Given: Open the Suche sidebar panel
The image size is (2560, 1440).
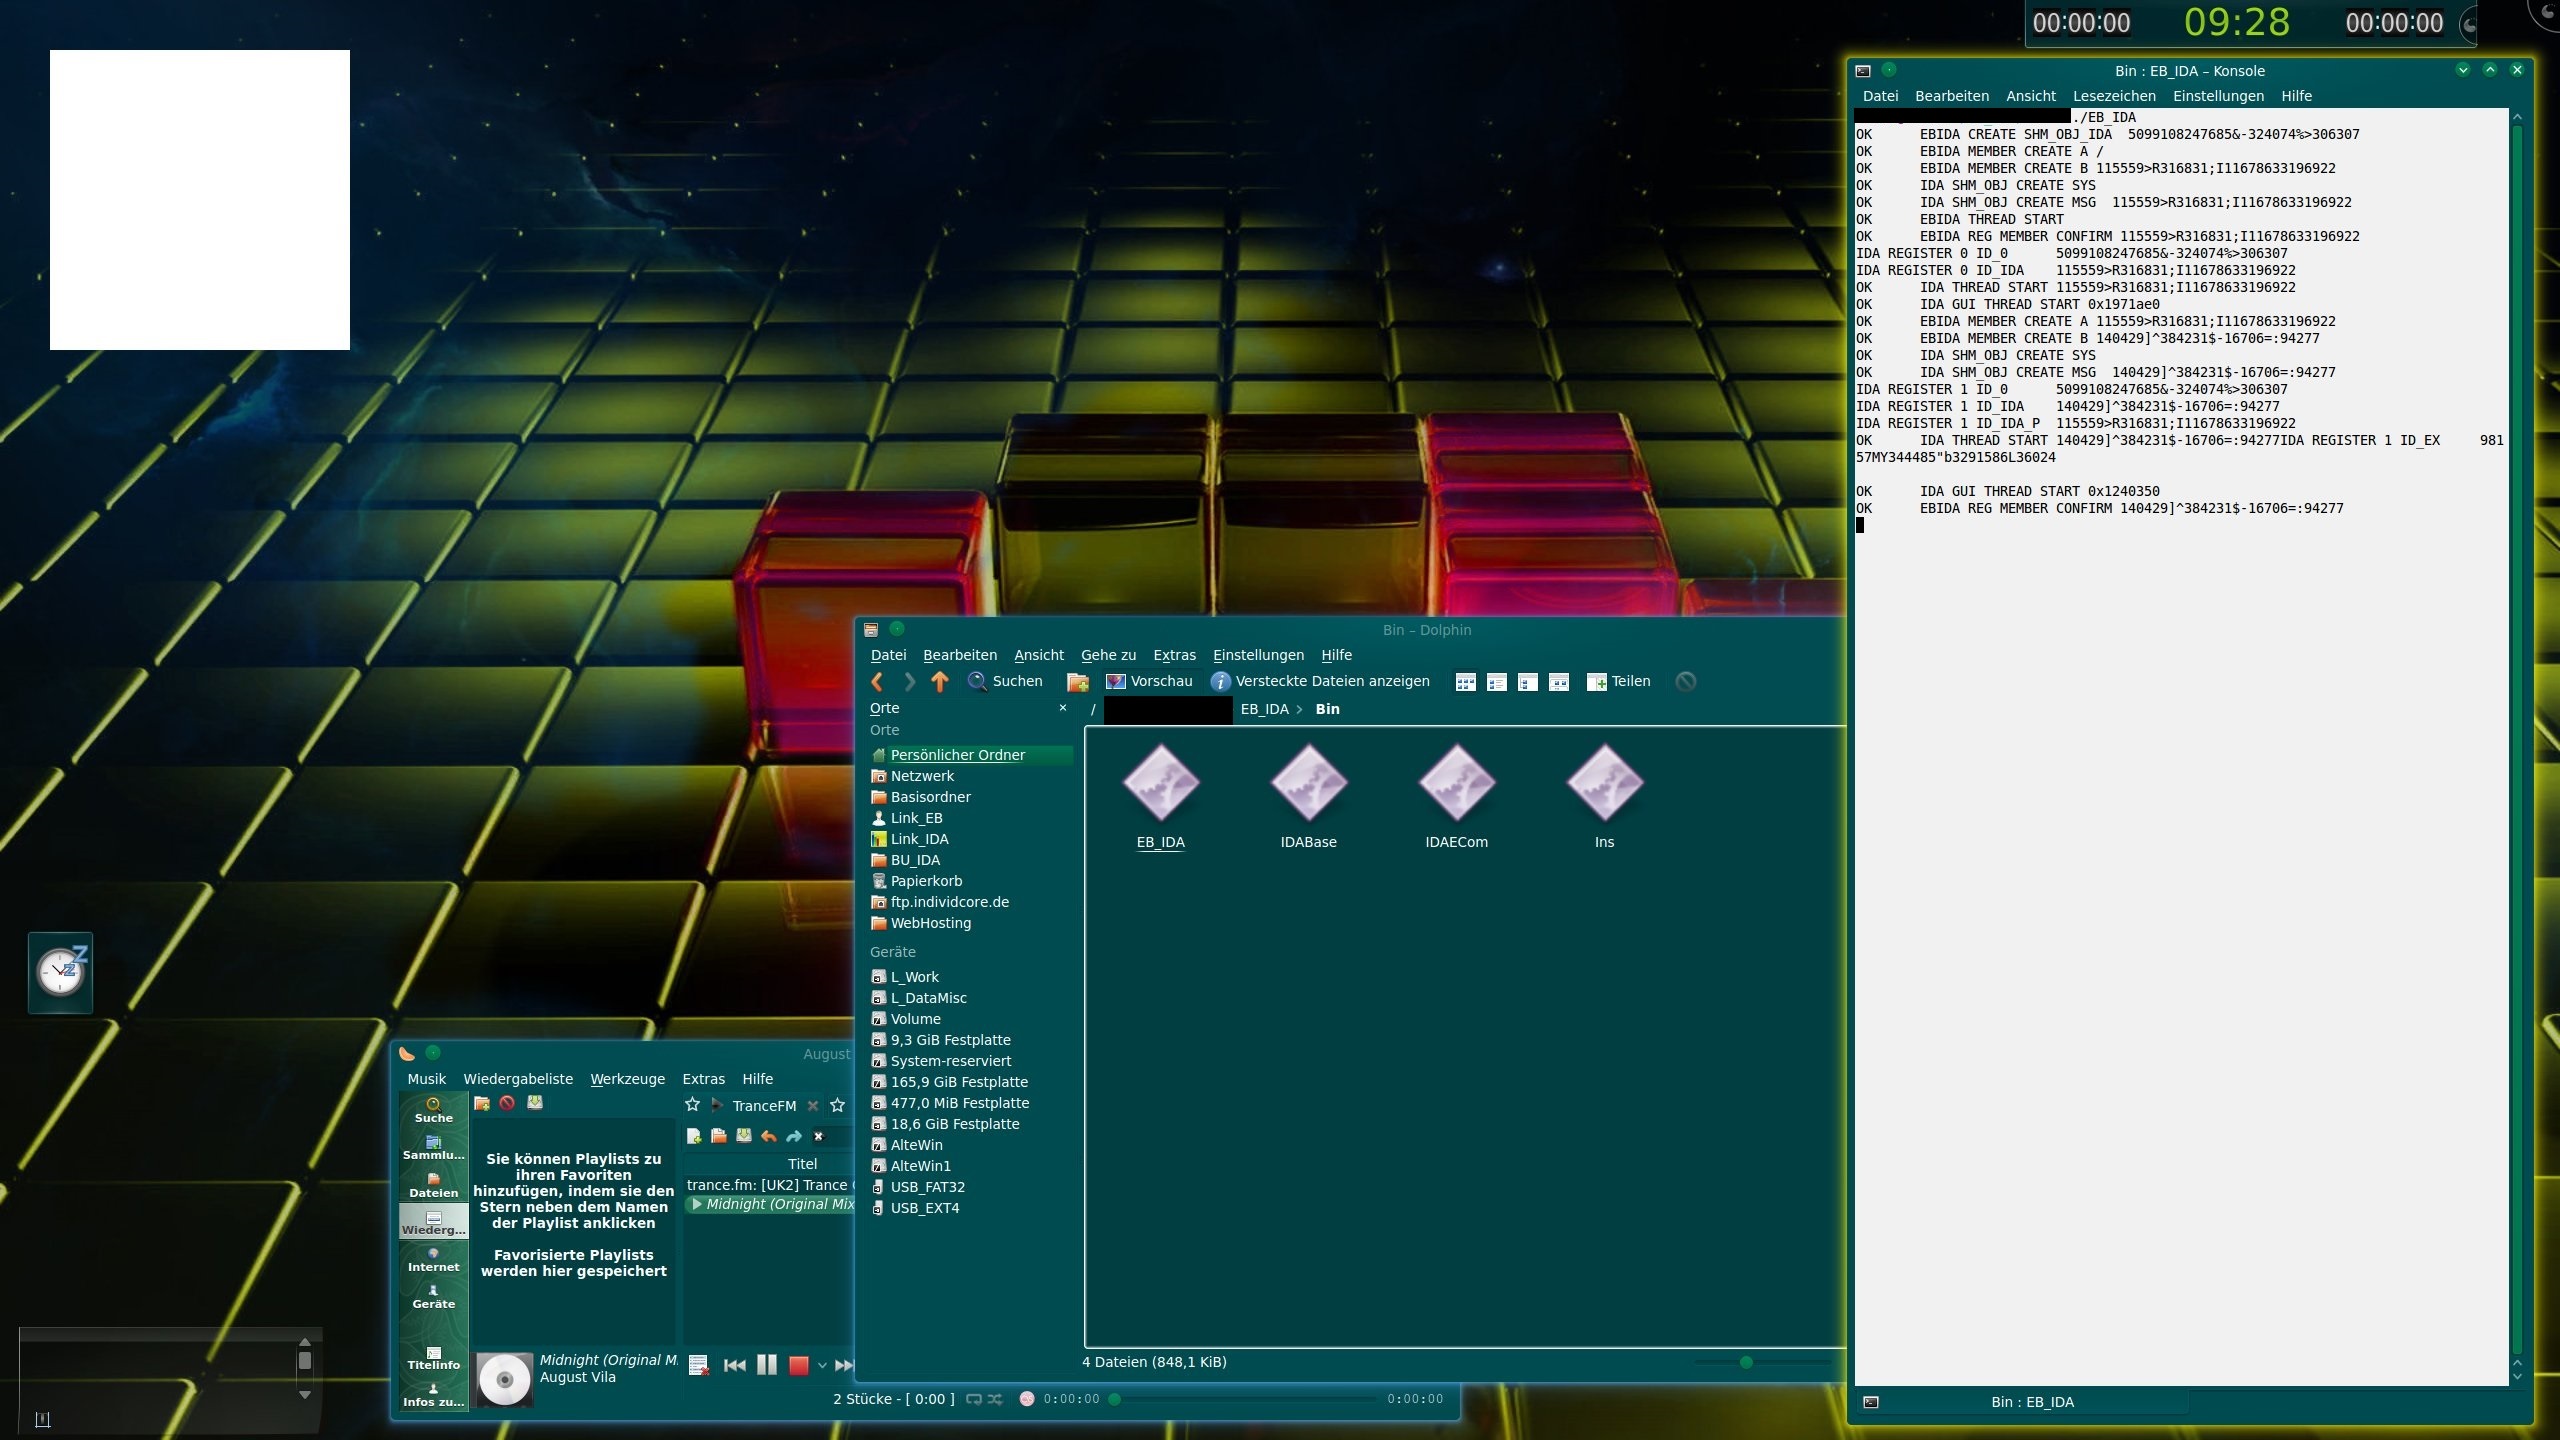Looking at the screenshot, I should point(433,1110).
